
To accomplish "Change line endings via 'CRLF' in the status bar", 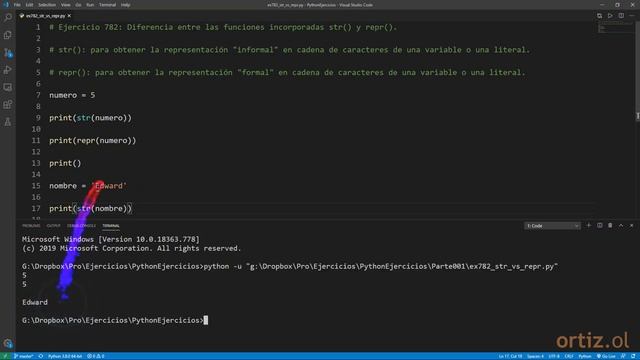I will tap(569, 356).
